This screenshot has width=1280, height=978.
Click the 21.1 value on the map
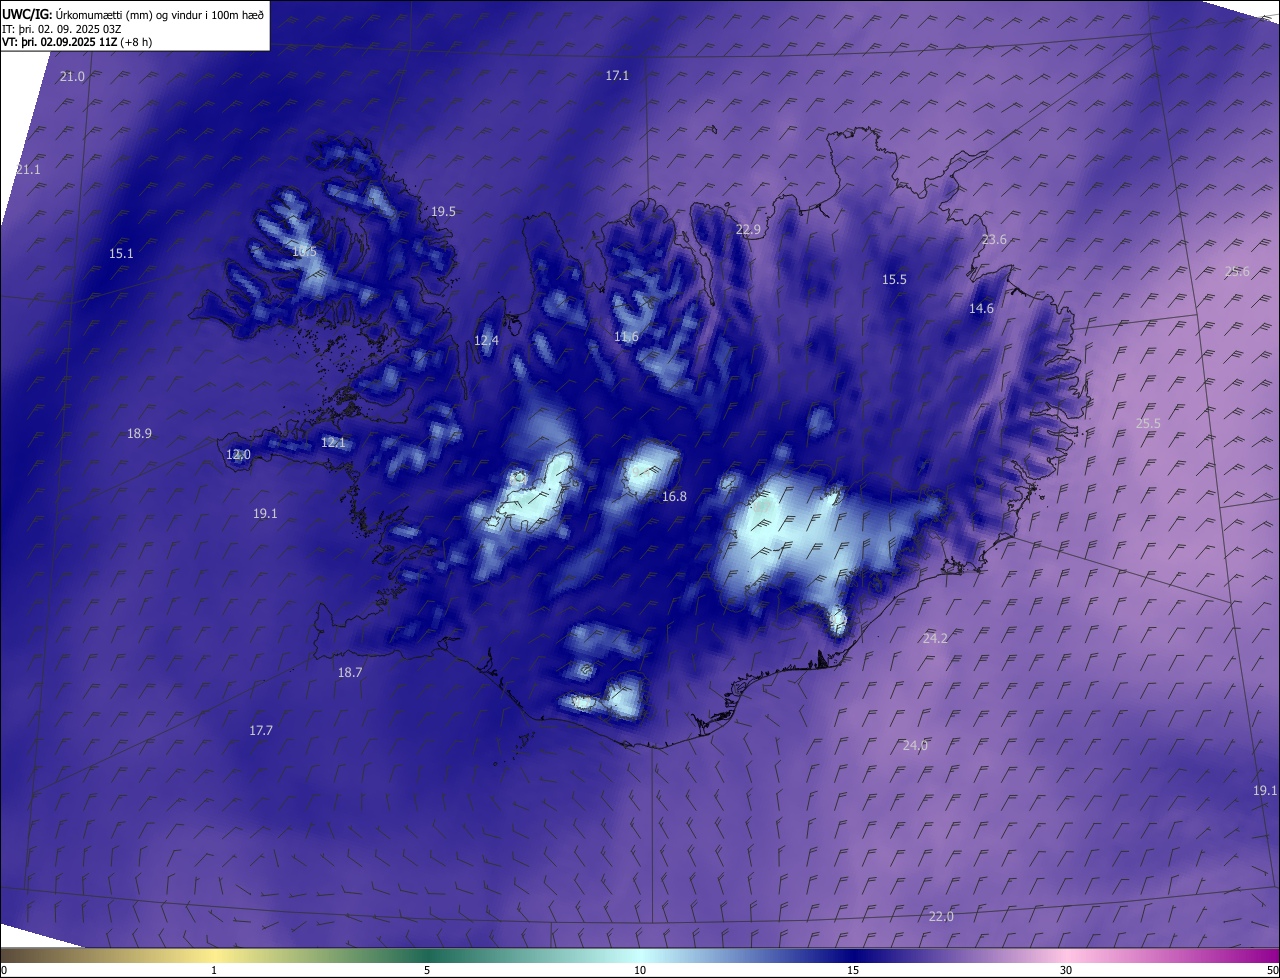[28, 170]
